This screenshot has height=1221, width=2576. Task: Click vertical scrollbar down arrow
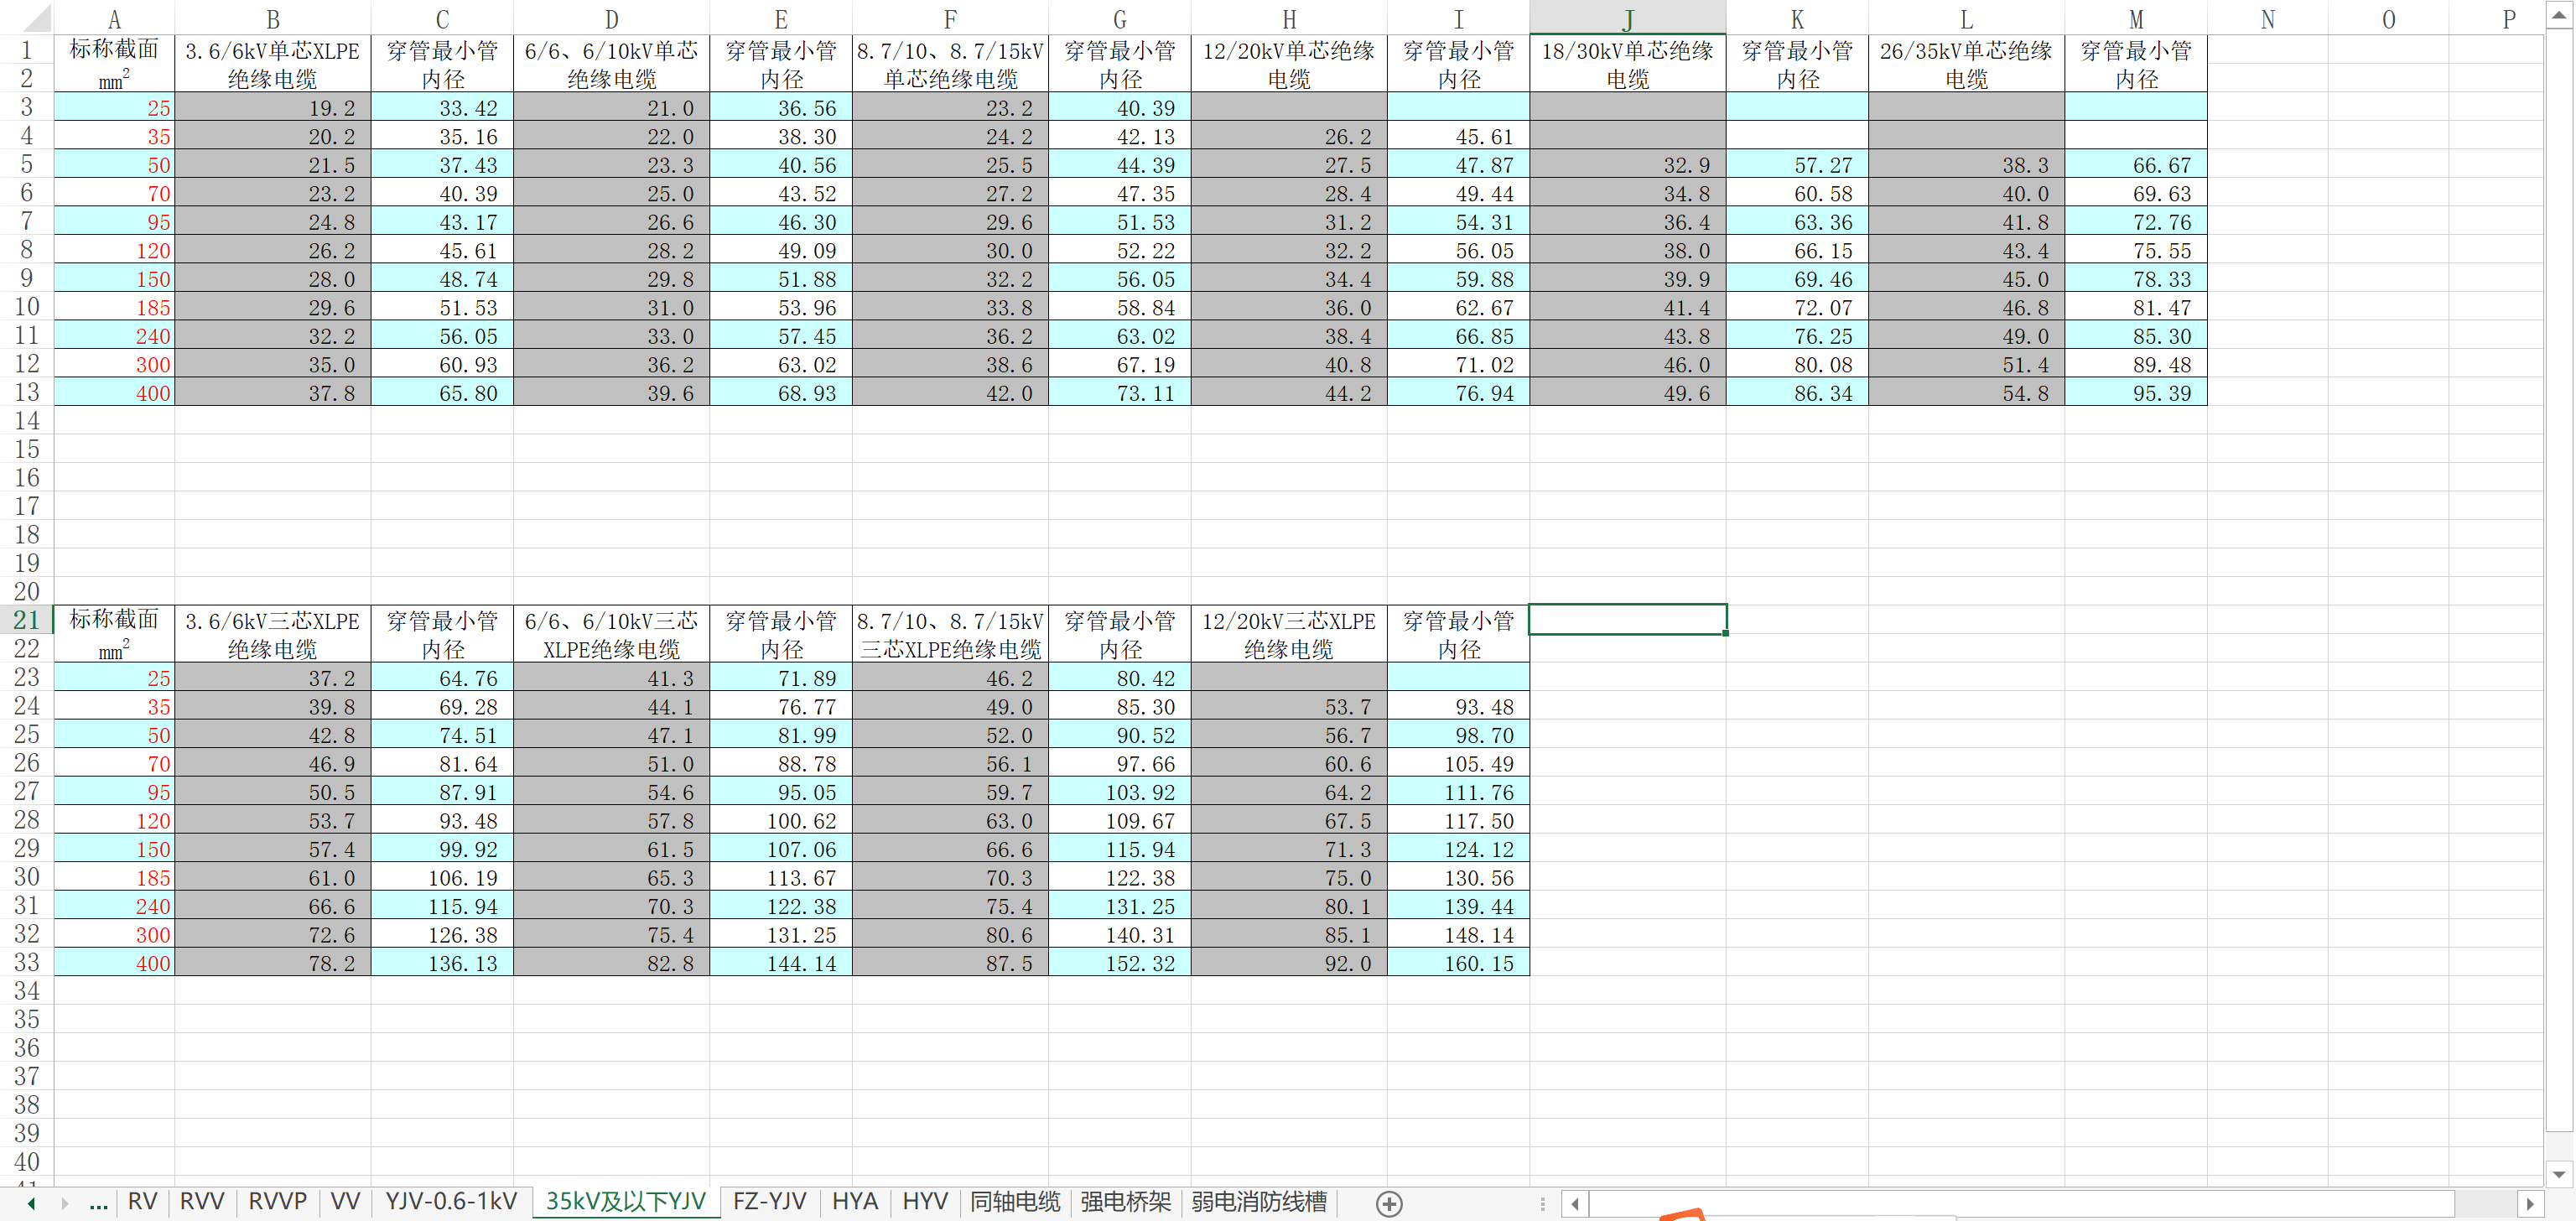tap(2559, 1173)
